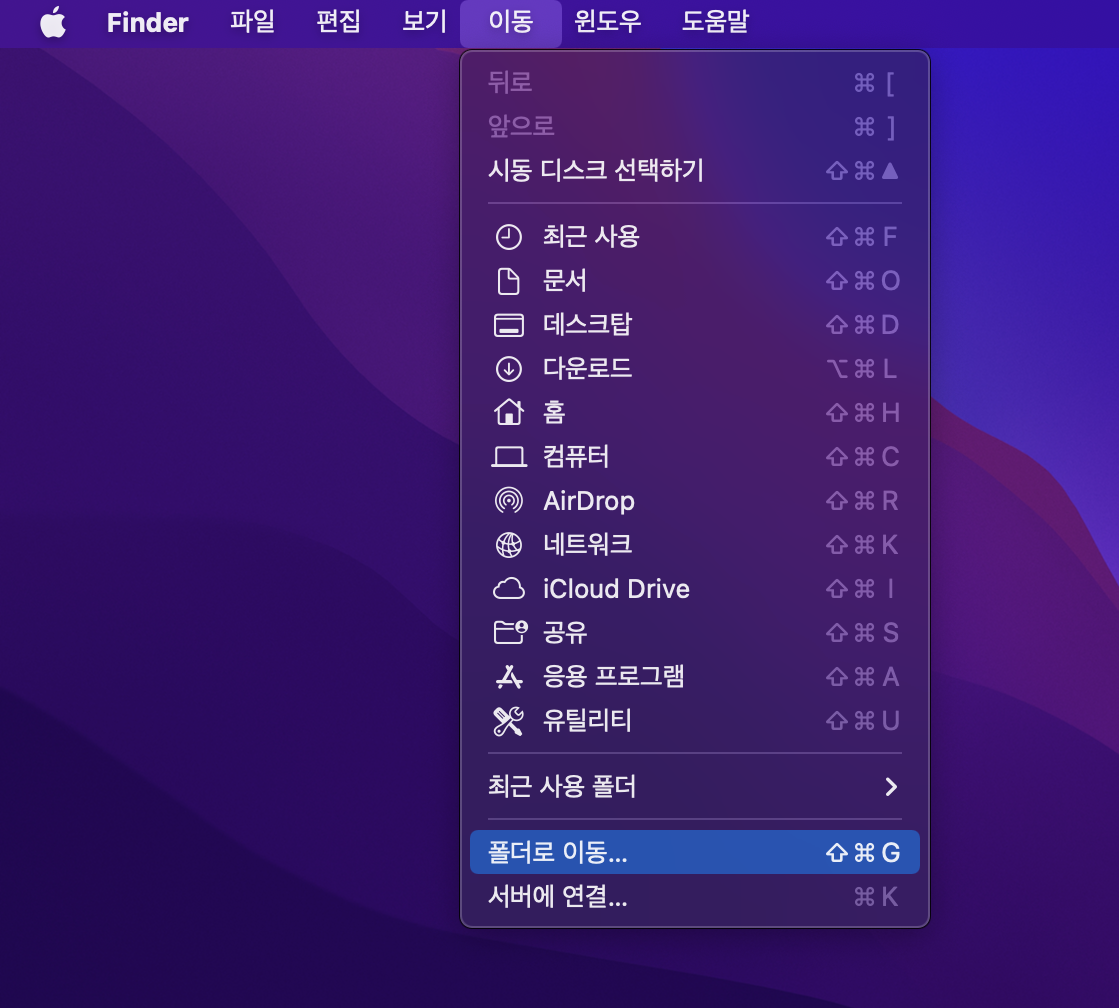Open the 도움말 menu
This screenshot has width=1119, height=1008.
(716, 22)
